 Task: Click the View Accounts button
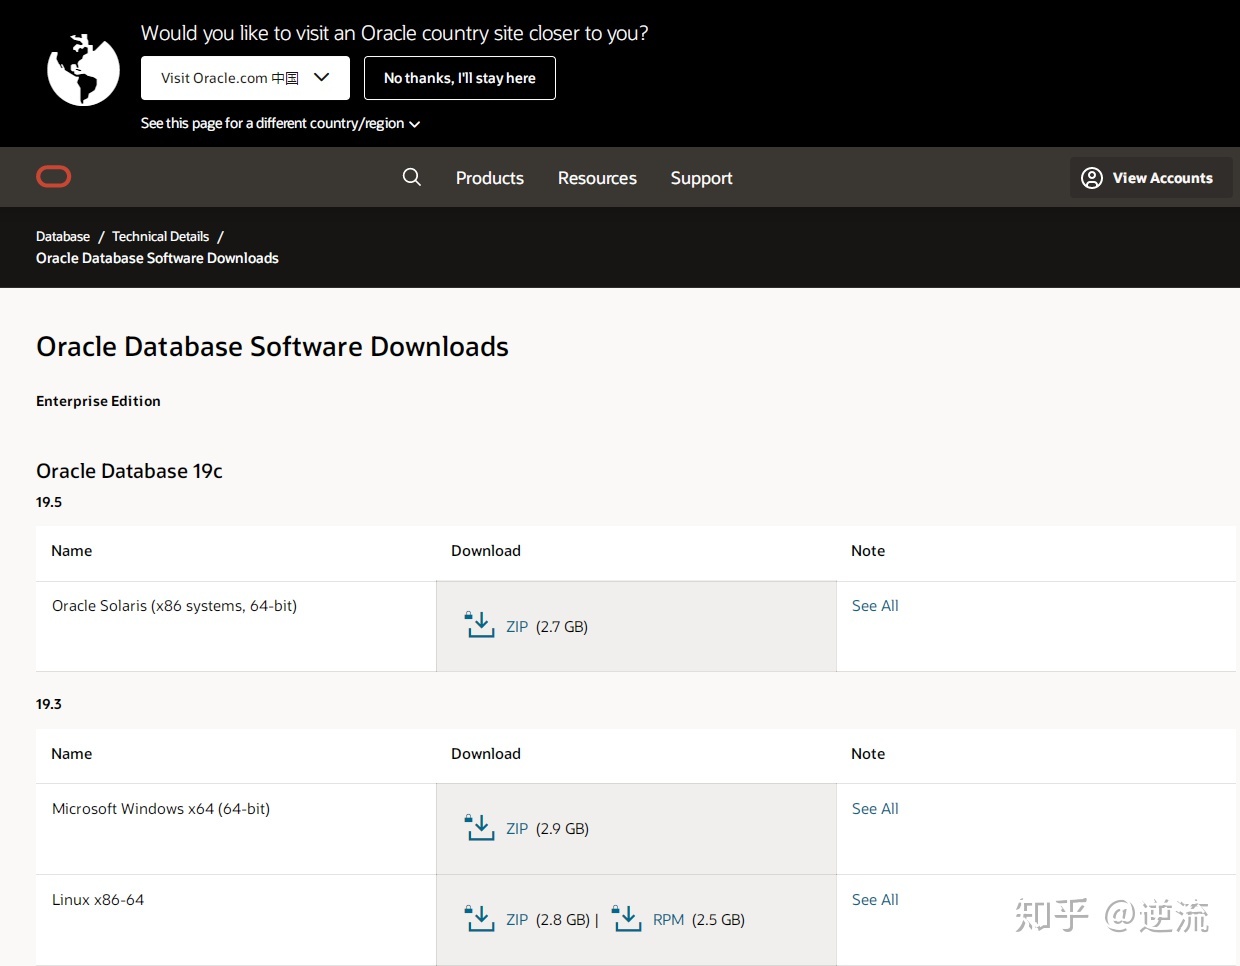[1151, 178]
